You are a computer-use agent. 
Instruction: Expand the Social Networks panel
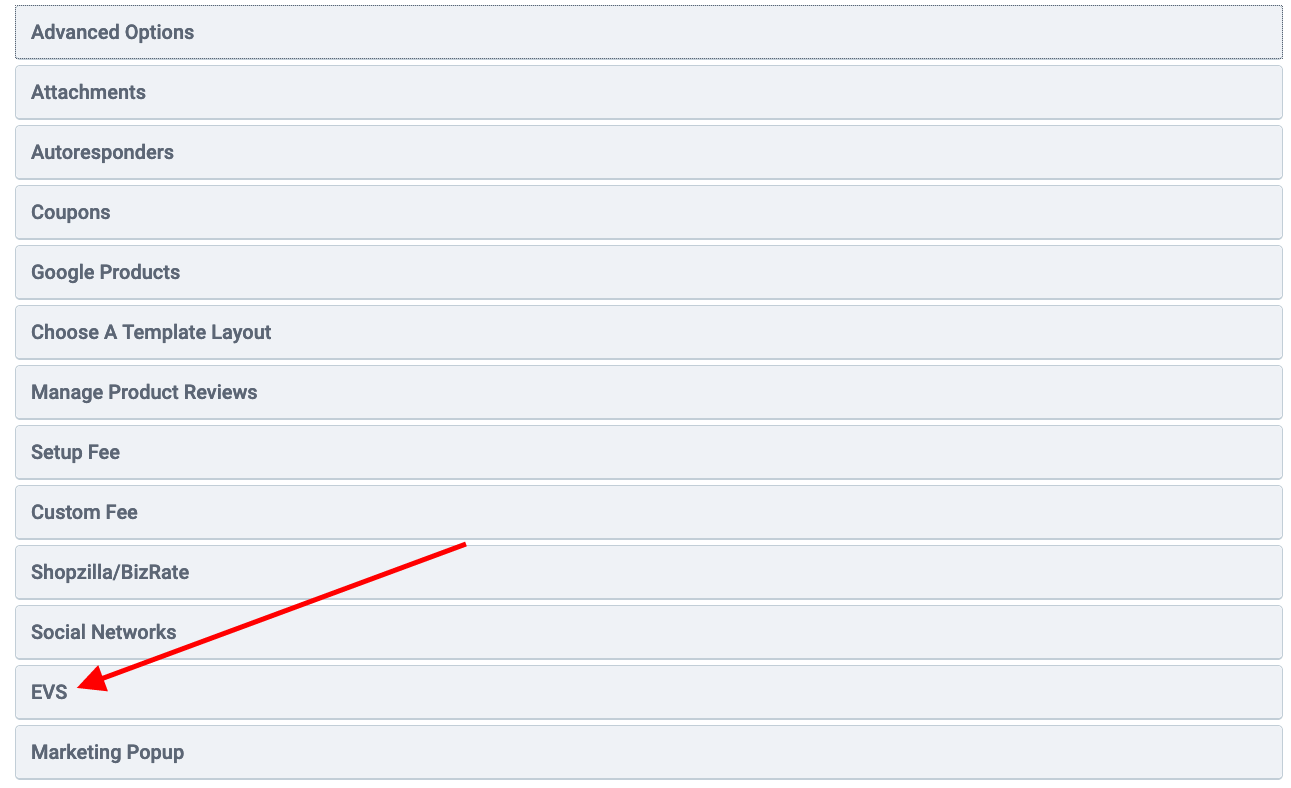click(648, 632)
